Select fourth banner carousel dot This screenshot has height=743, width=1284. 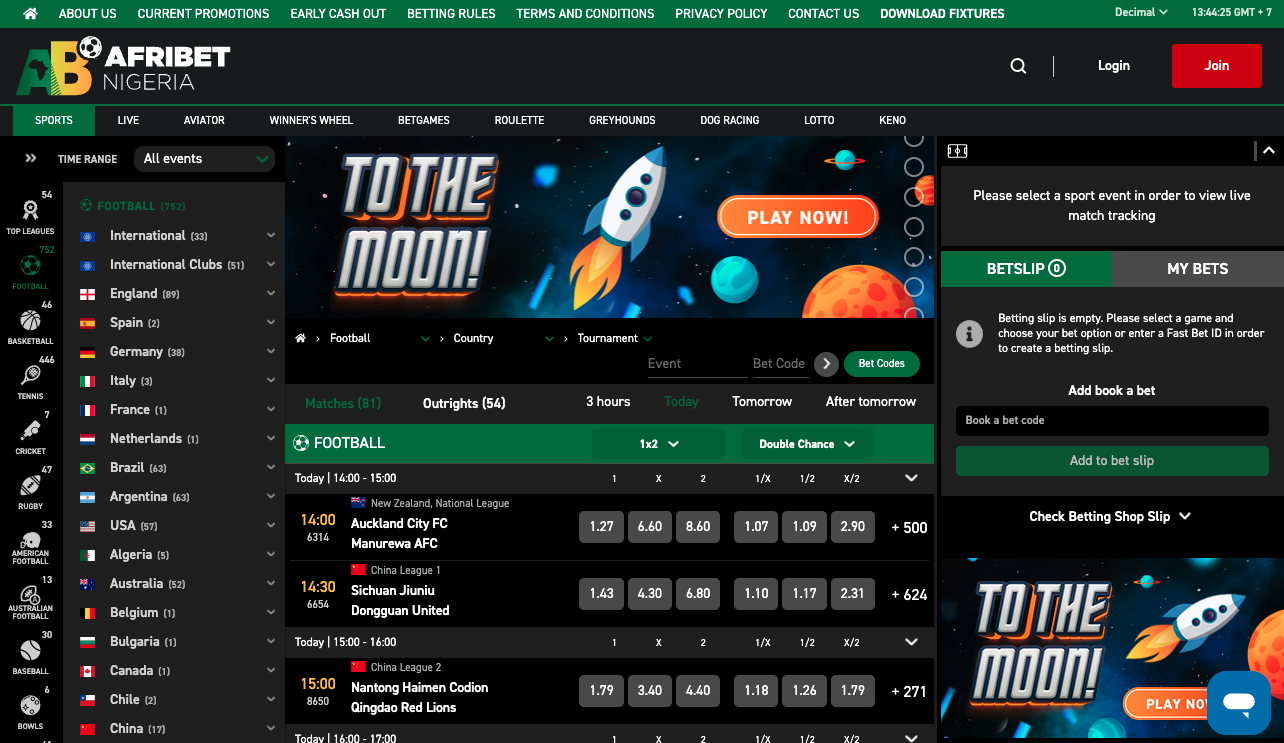coord(913,227)
